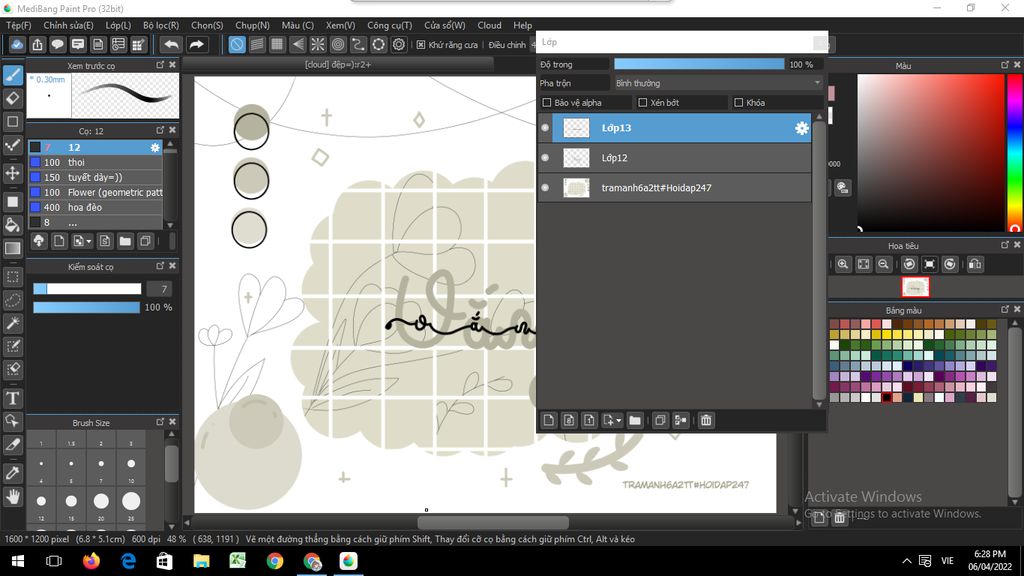Enable the Xén bớt clipping checkbox
The width and height of the screenshot is (1024, 576).
coord(643,103)
